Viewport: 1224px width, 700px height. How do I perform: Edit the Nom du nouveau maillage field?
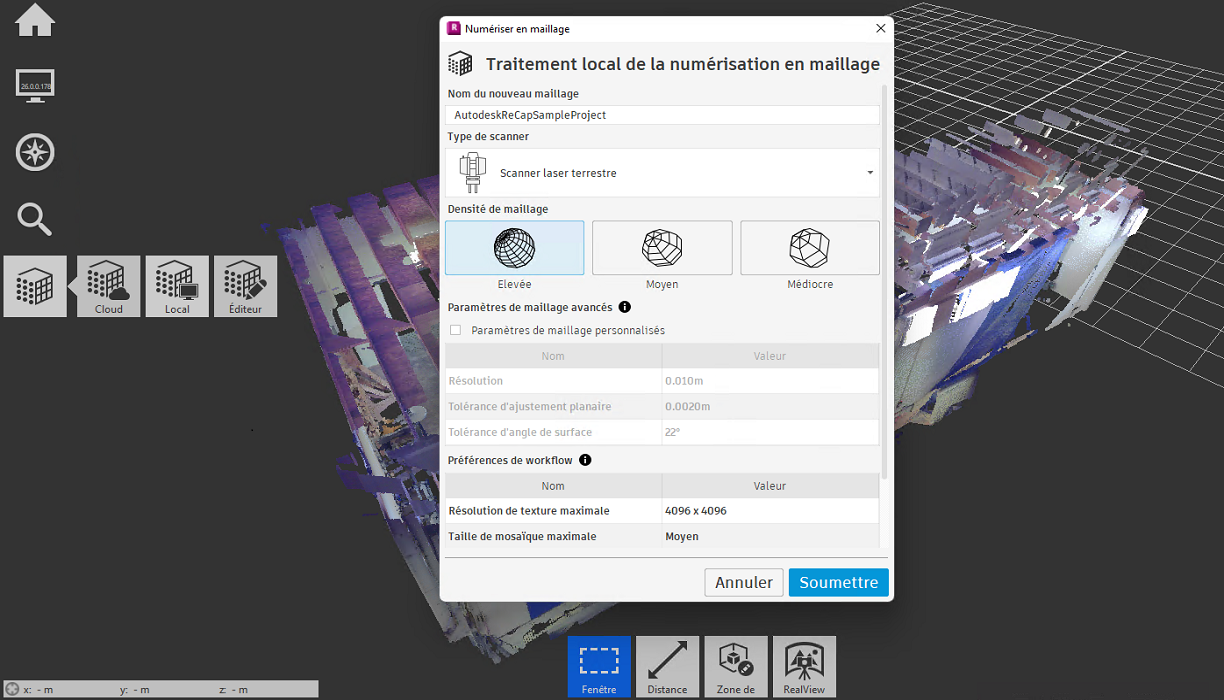(662, 115)
